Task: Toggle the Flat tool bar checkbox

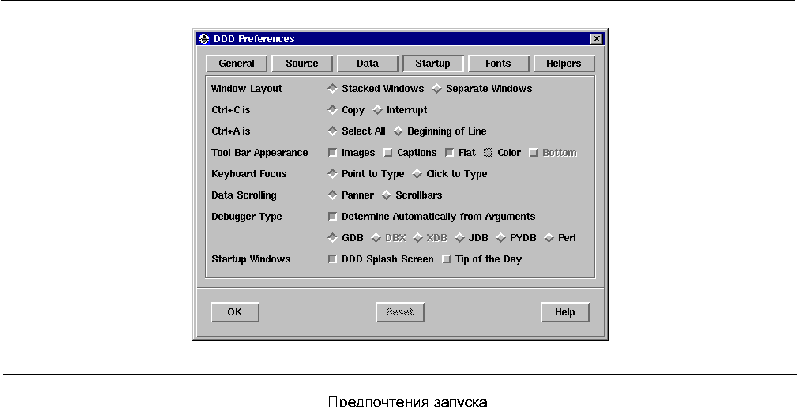Action: [450, 153]
